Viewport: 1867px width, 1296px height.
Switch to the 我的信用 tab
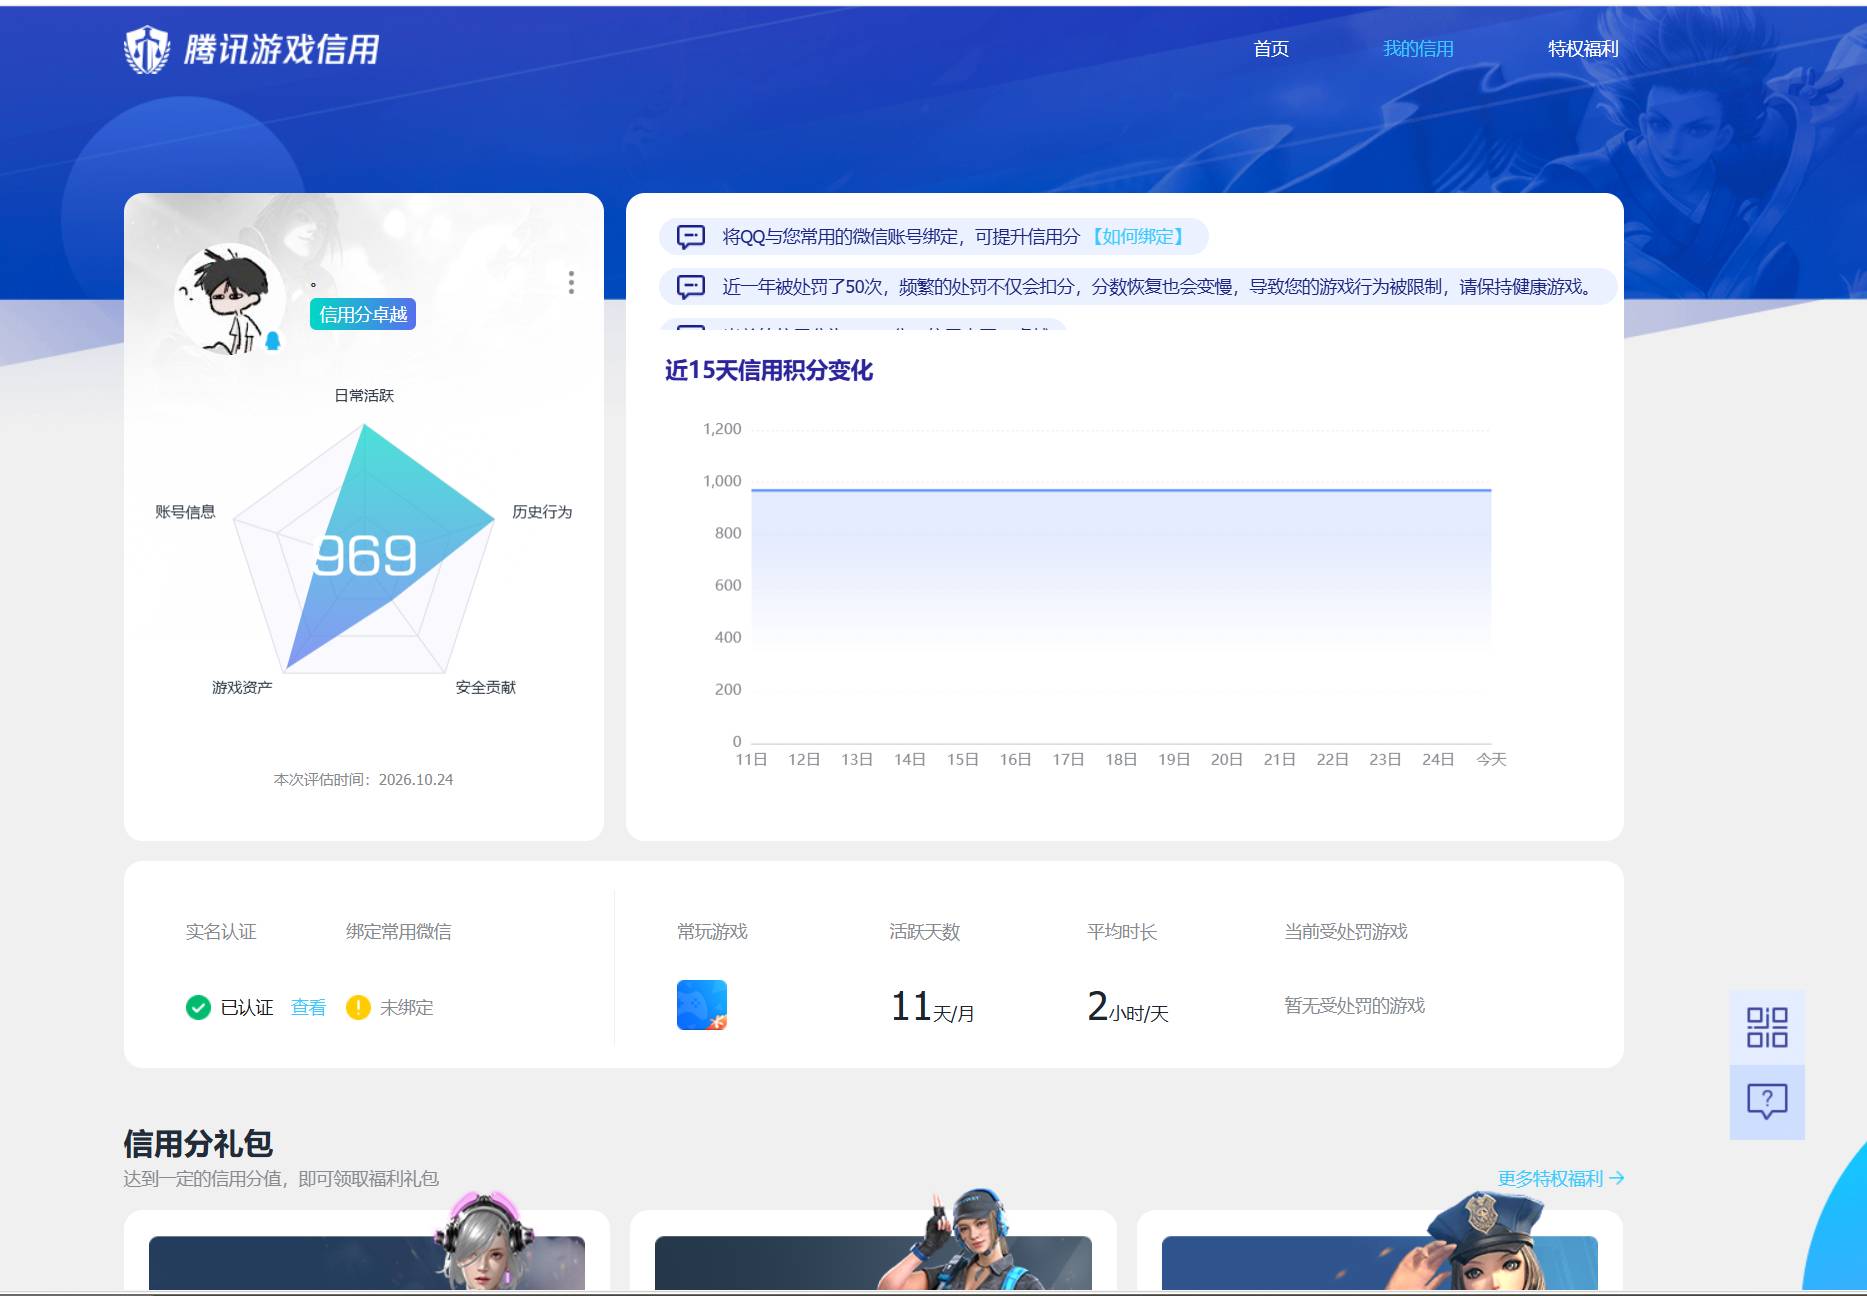pyautogui.click(x=1418, y=49)
